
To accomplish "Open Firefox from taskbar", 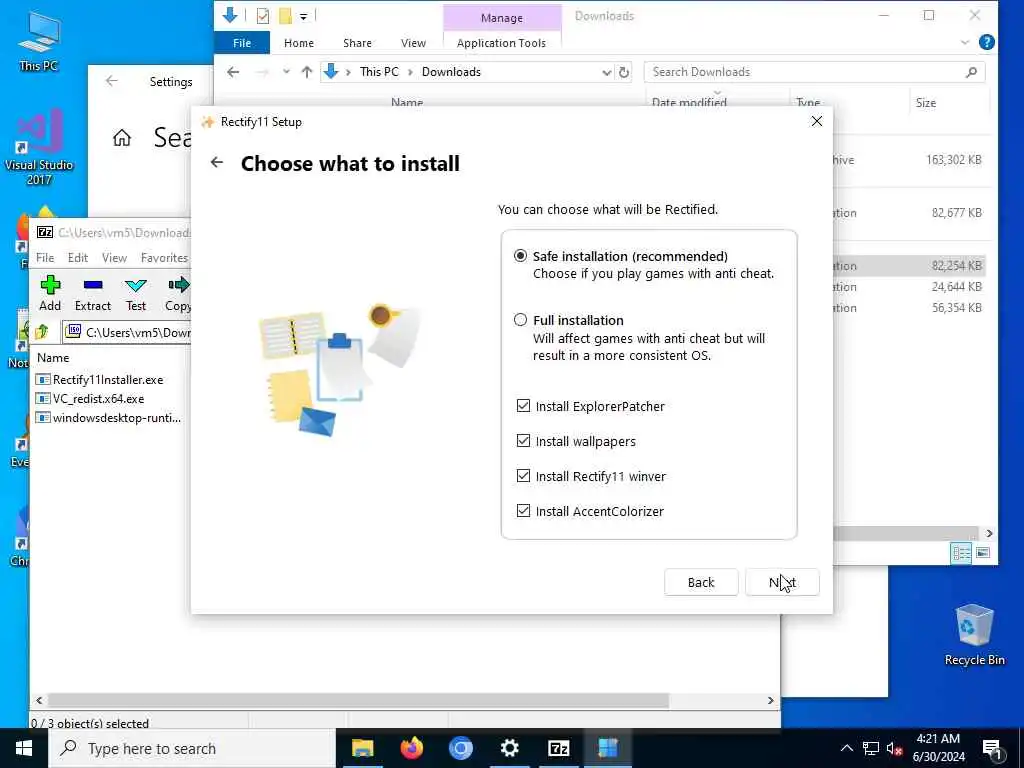I will [x=411, y=748].
